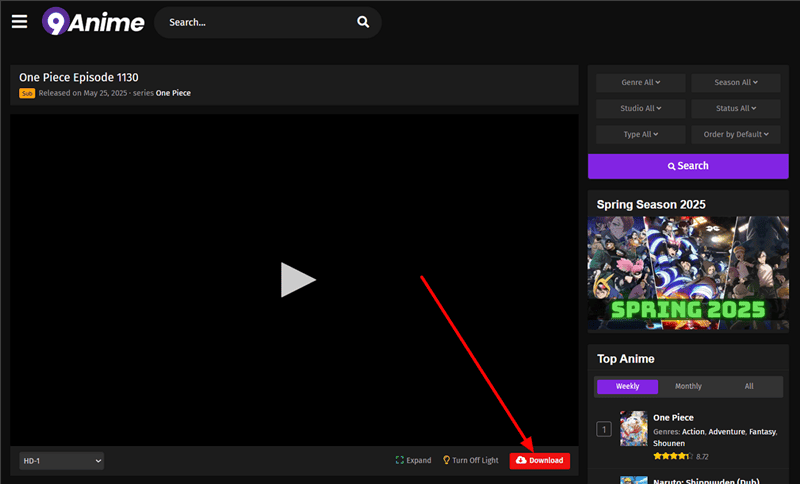Open the One Piece ranked thumbnail
The image size is (800, 484).
pos(634,429)
